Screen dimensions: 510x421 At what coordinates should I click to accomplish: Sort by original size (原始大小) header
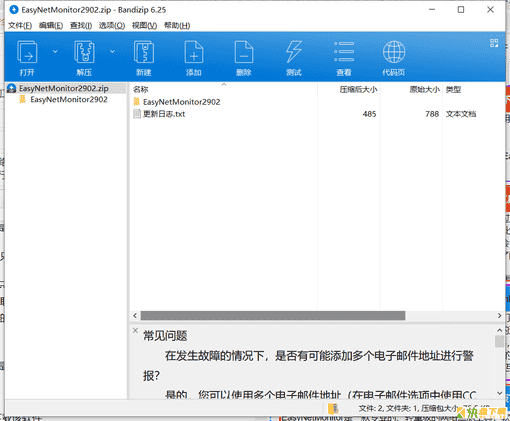pos(425,89)
